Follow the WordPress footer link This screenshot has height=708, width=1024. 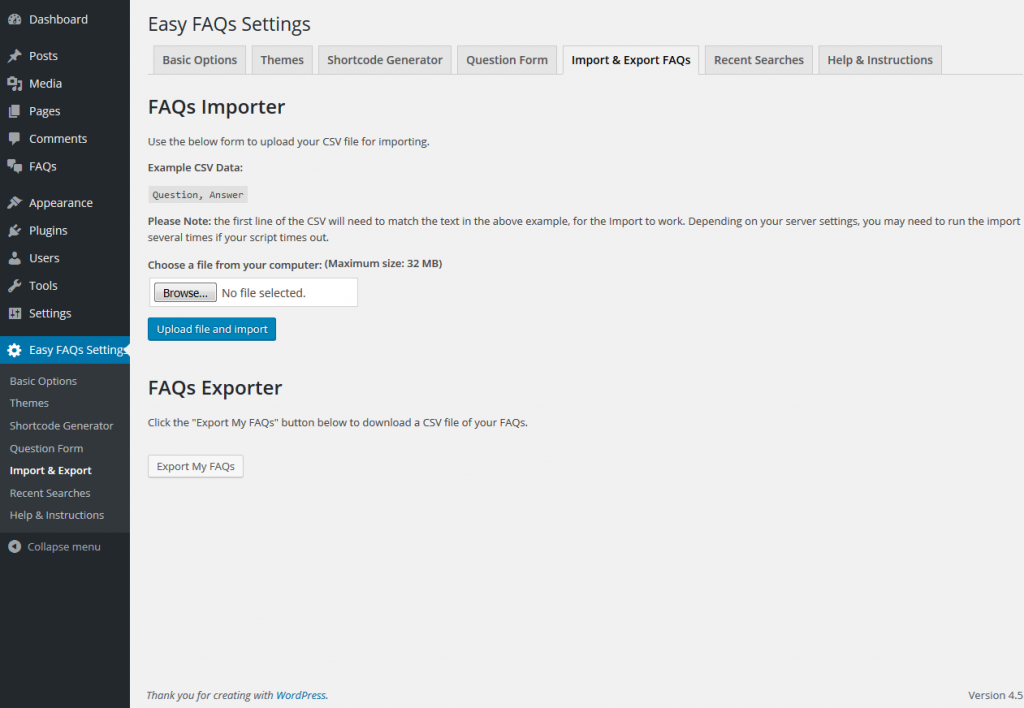click(300, 695)
